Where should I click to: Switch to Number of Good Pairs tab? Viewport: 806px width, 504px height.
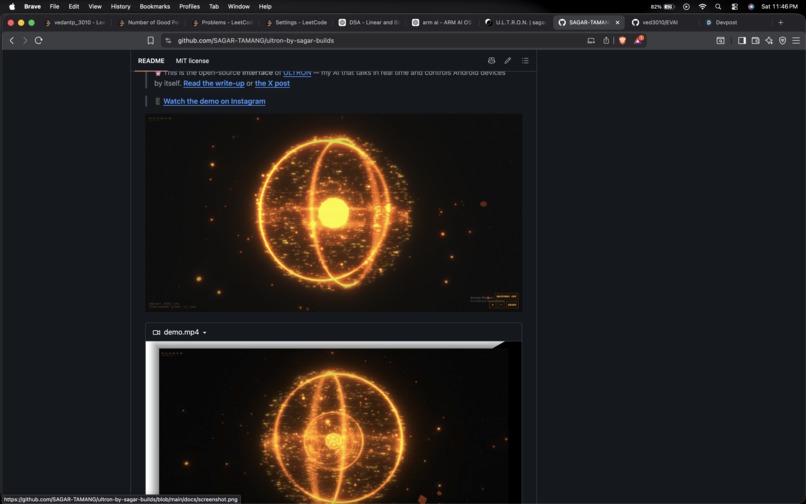(x=149, y=23)
